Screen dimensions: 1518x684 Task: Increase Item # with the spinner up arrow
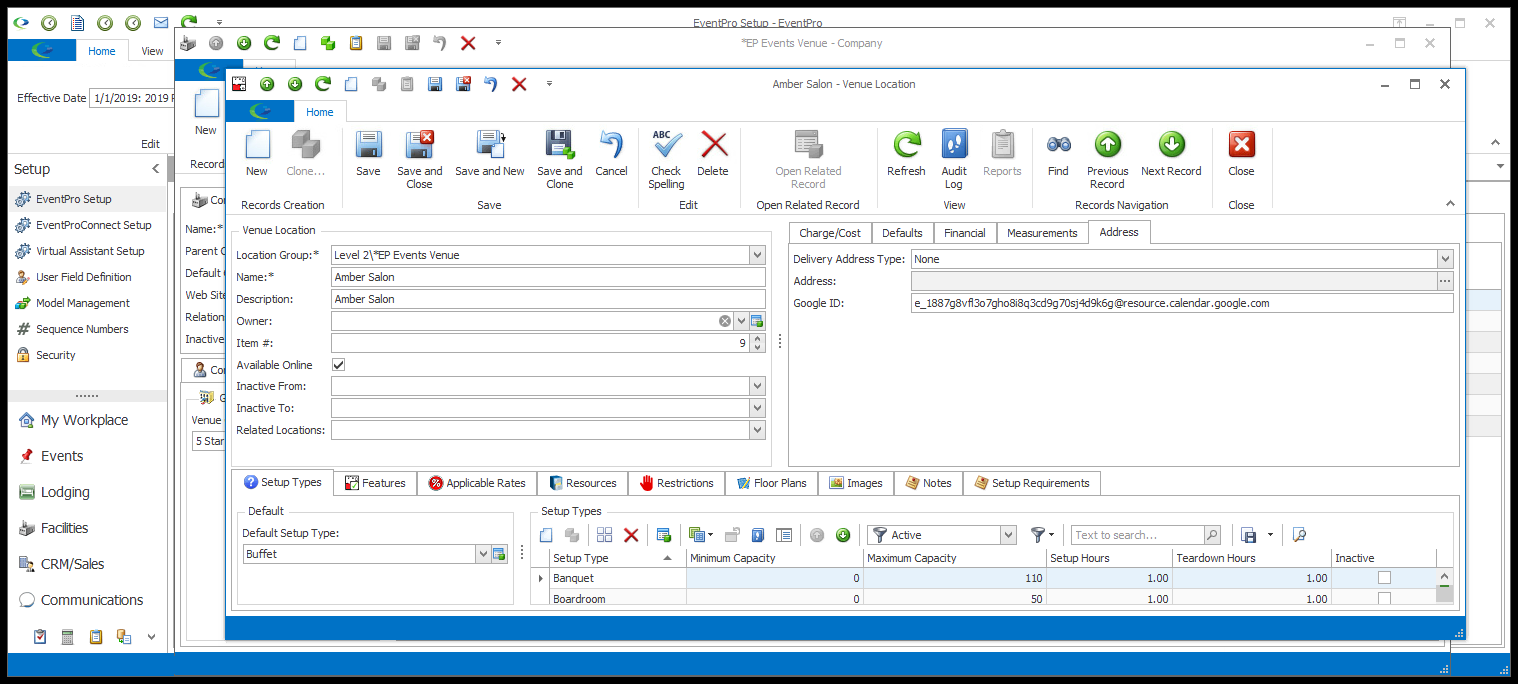coord(757,338)
